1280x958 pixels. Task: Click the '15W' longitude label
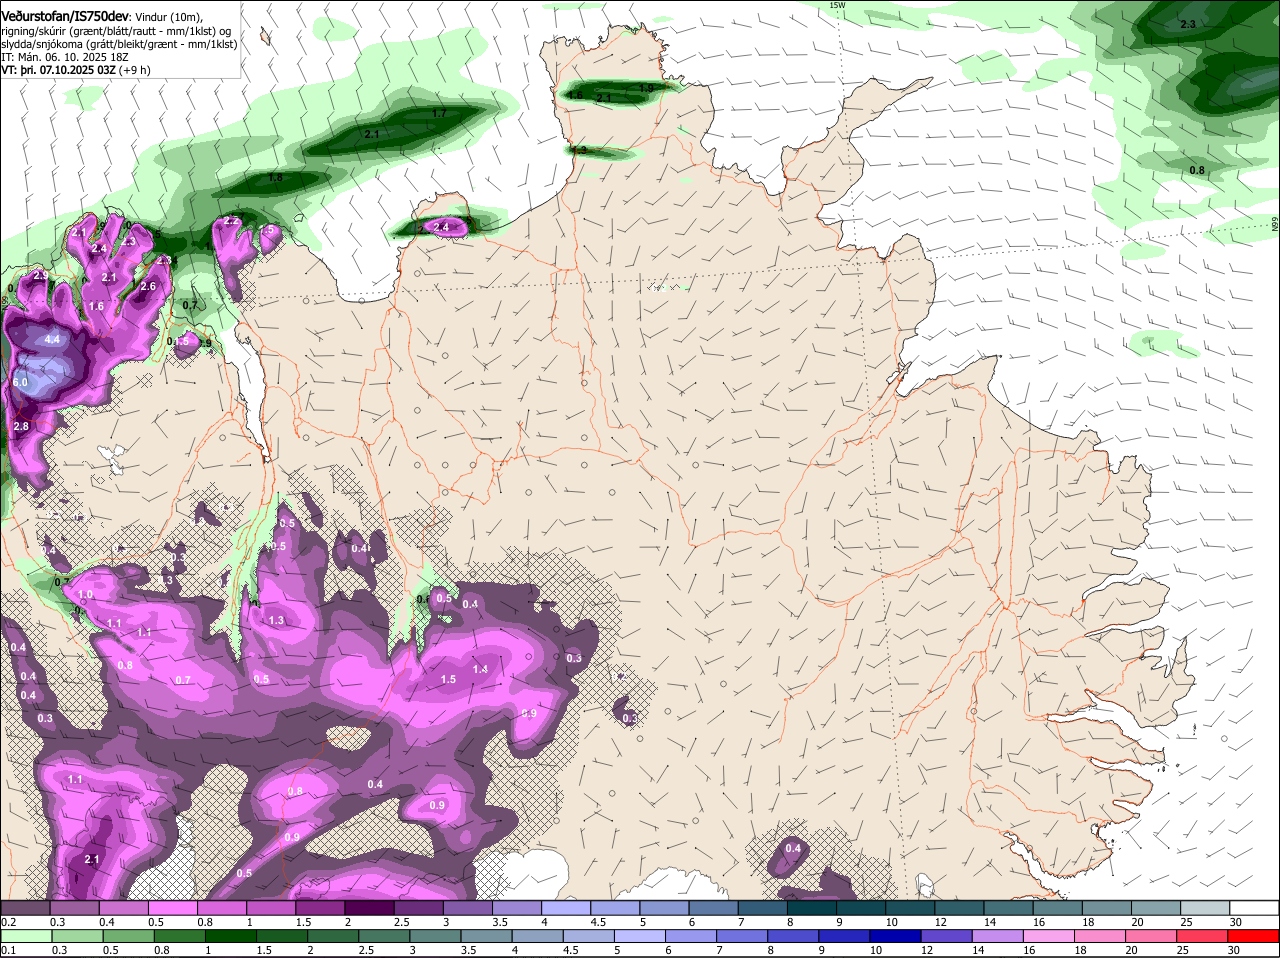(838, 5)
